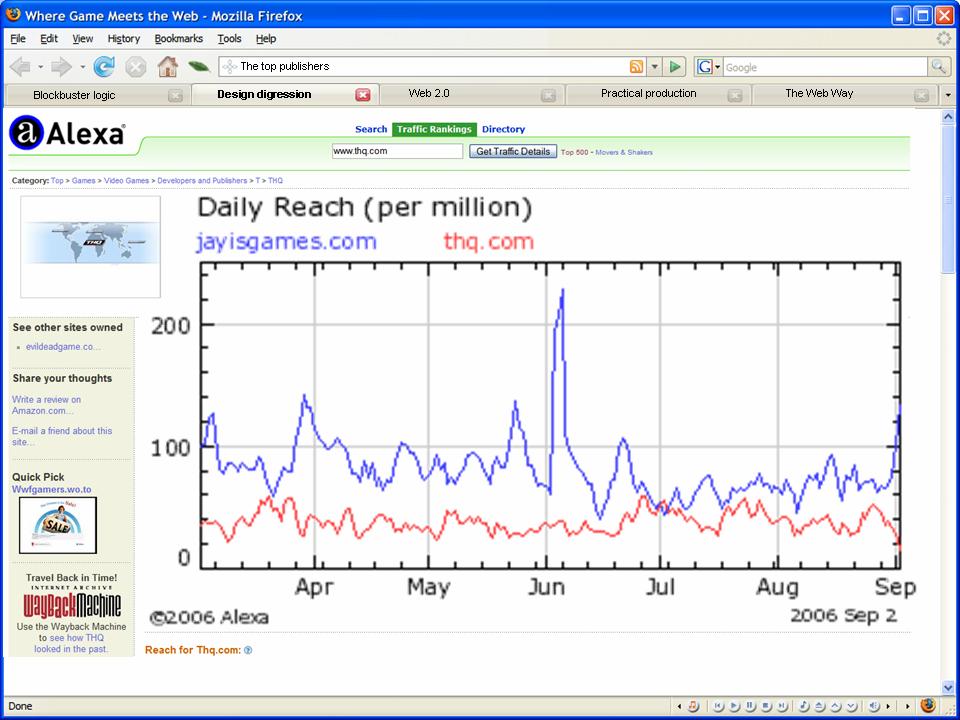Click the black arrow right of the speaker icon
The height and width of the screenshot is (720, 960).
click(888, 706)
